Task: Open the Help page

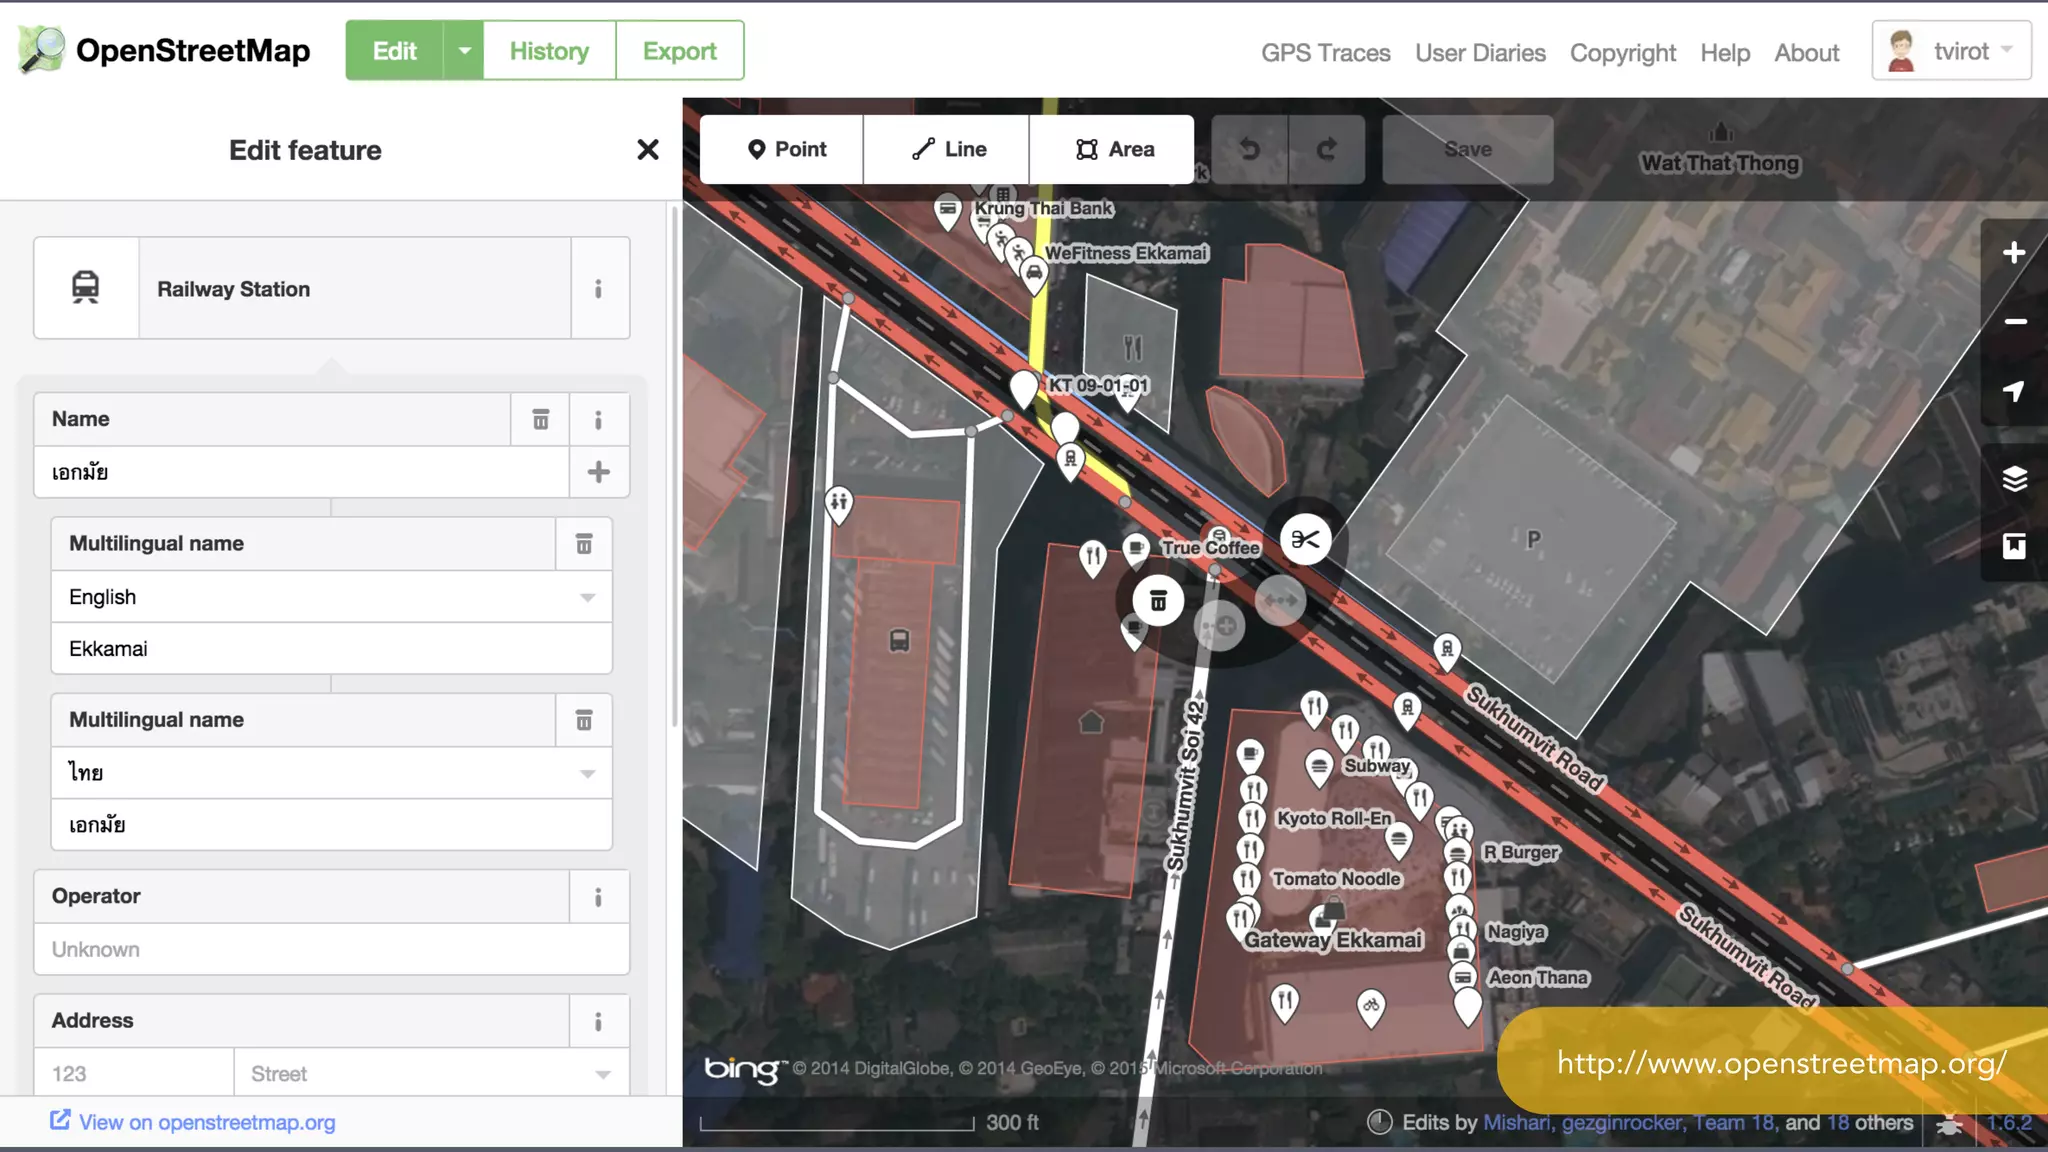Action: (1725, 53)
